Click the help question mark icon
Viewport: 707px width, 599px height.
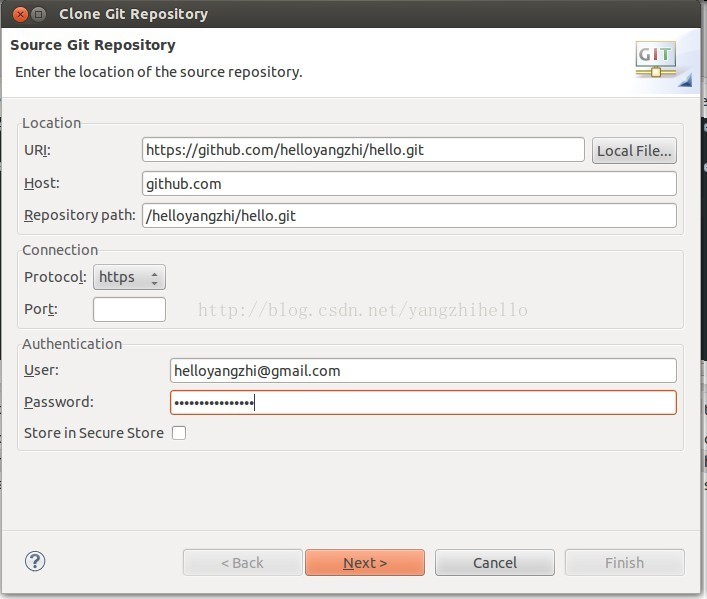35,562
